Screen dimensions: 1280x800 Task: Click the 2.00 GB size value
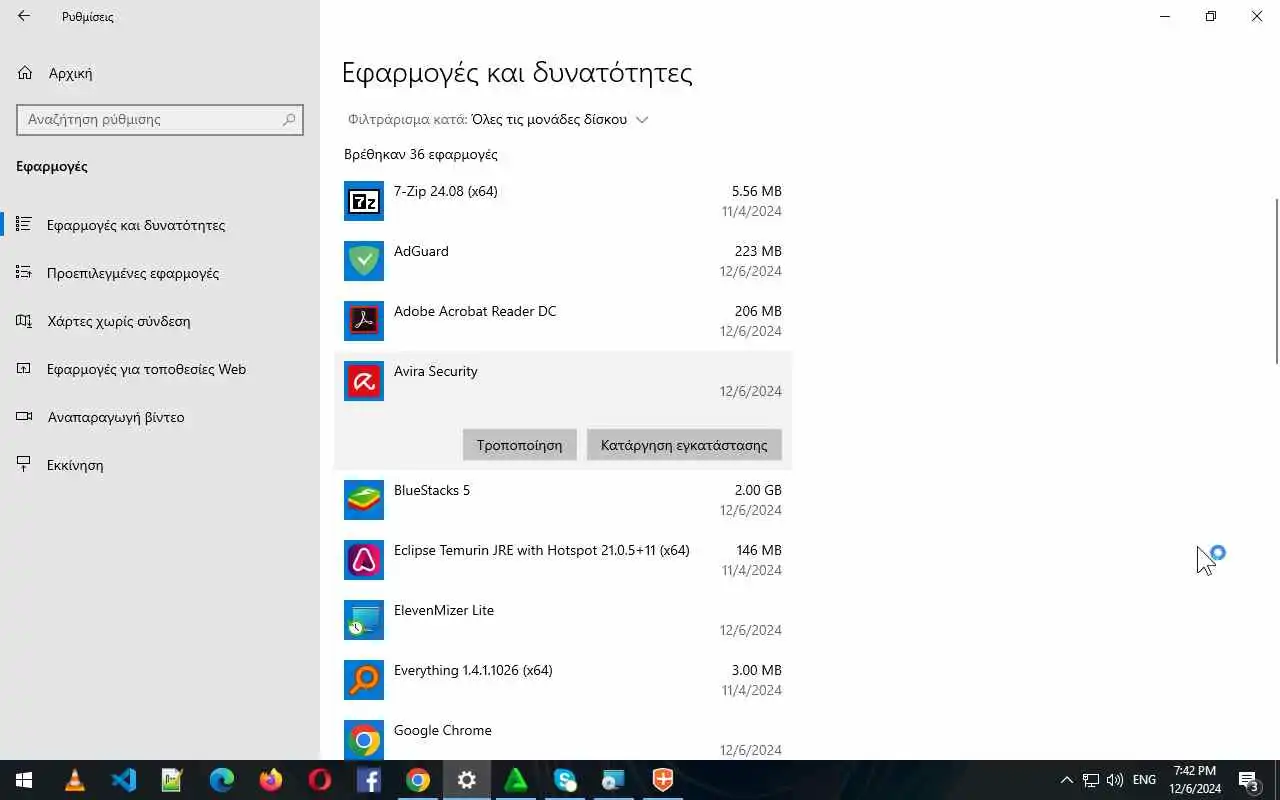758,490
